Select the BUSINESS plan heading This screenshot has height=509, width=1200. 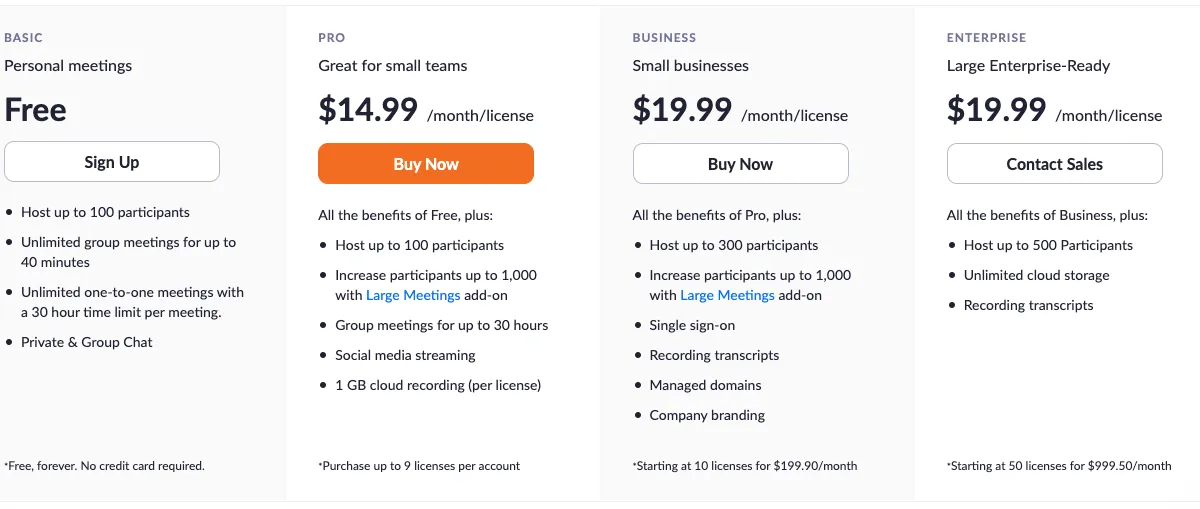(664, 38)
